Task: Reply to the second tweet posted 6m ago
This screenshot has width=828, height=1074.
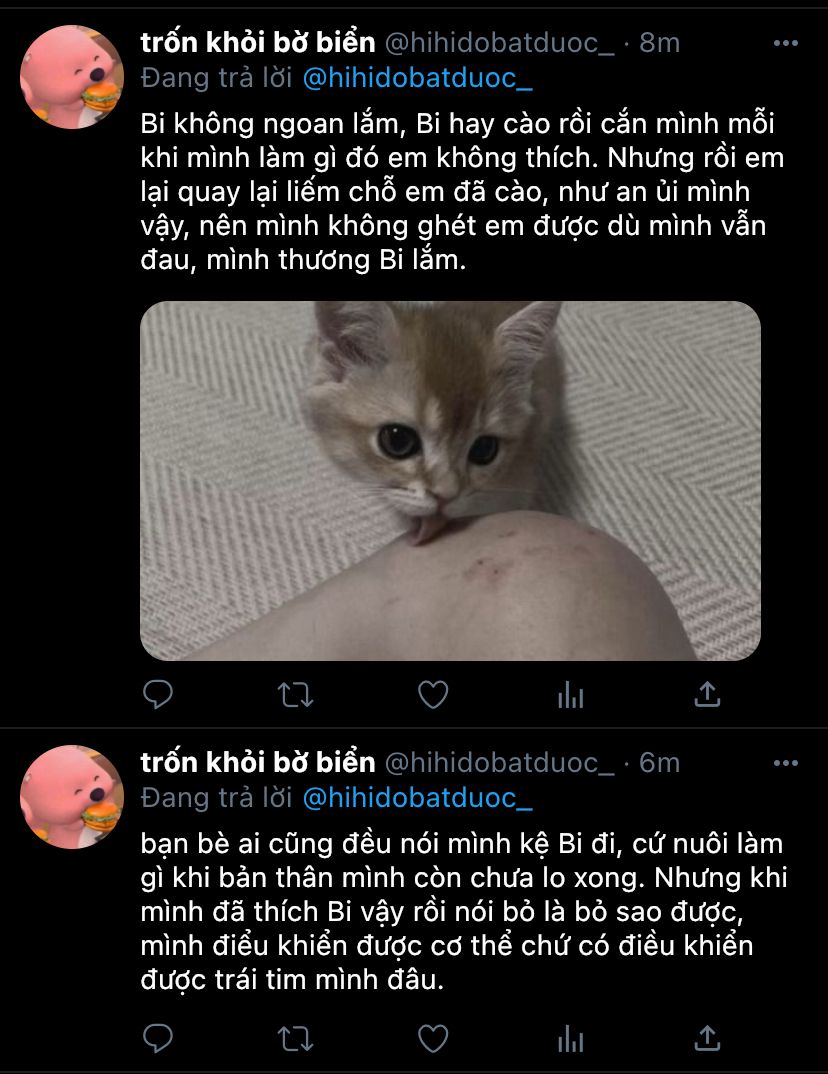Action: (158, 1038)
